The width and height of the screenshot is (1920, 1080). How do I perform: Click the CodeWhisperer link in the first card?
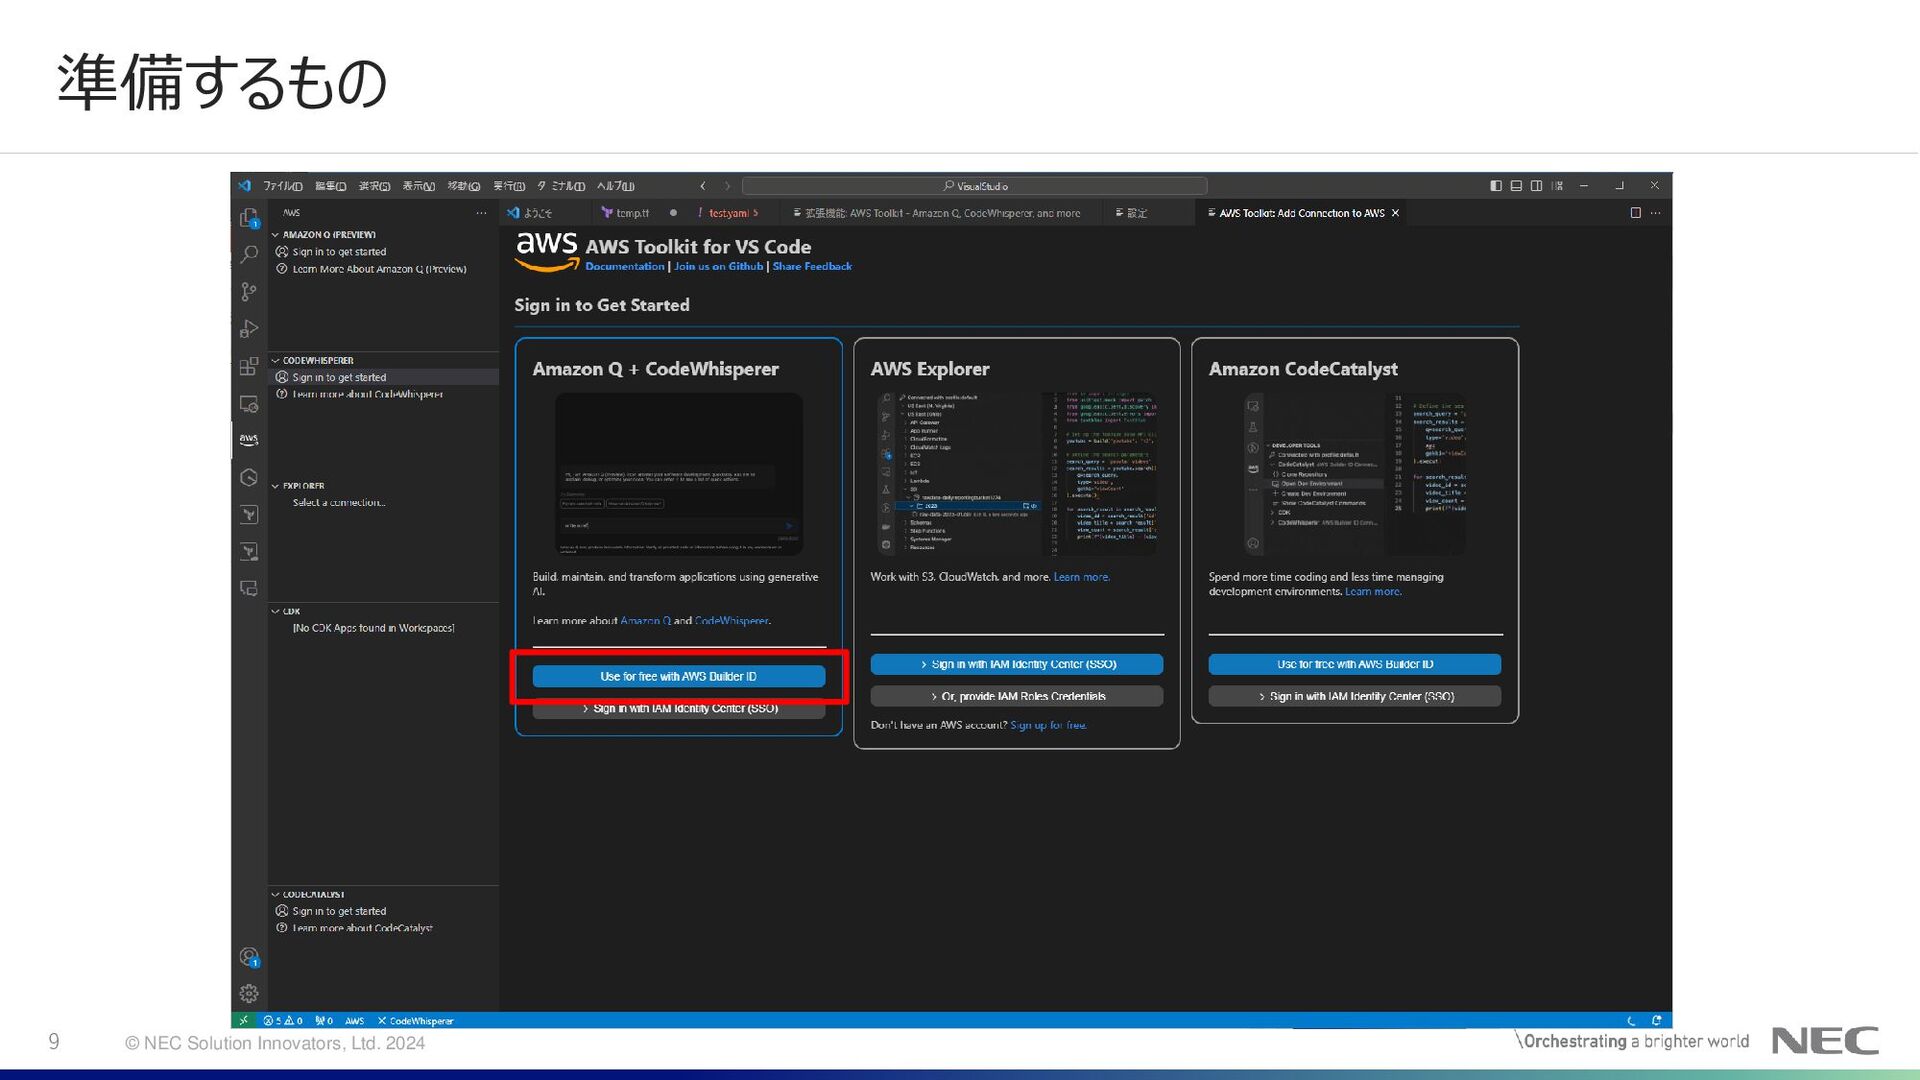coord(731,621)
